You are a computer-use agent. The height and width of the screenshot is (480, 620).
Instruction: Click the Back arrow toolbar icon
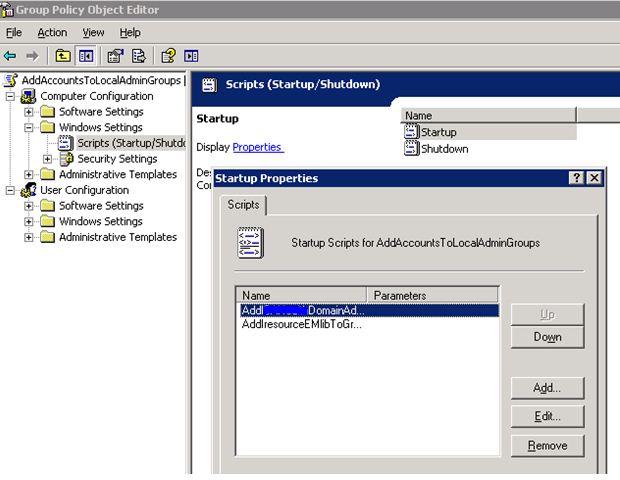pyautogui.click(x=10, y=56)
